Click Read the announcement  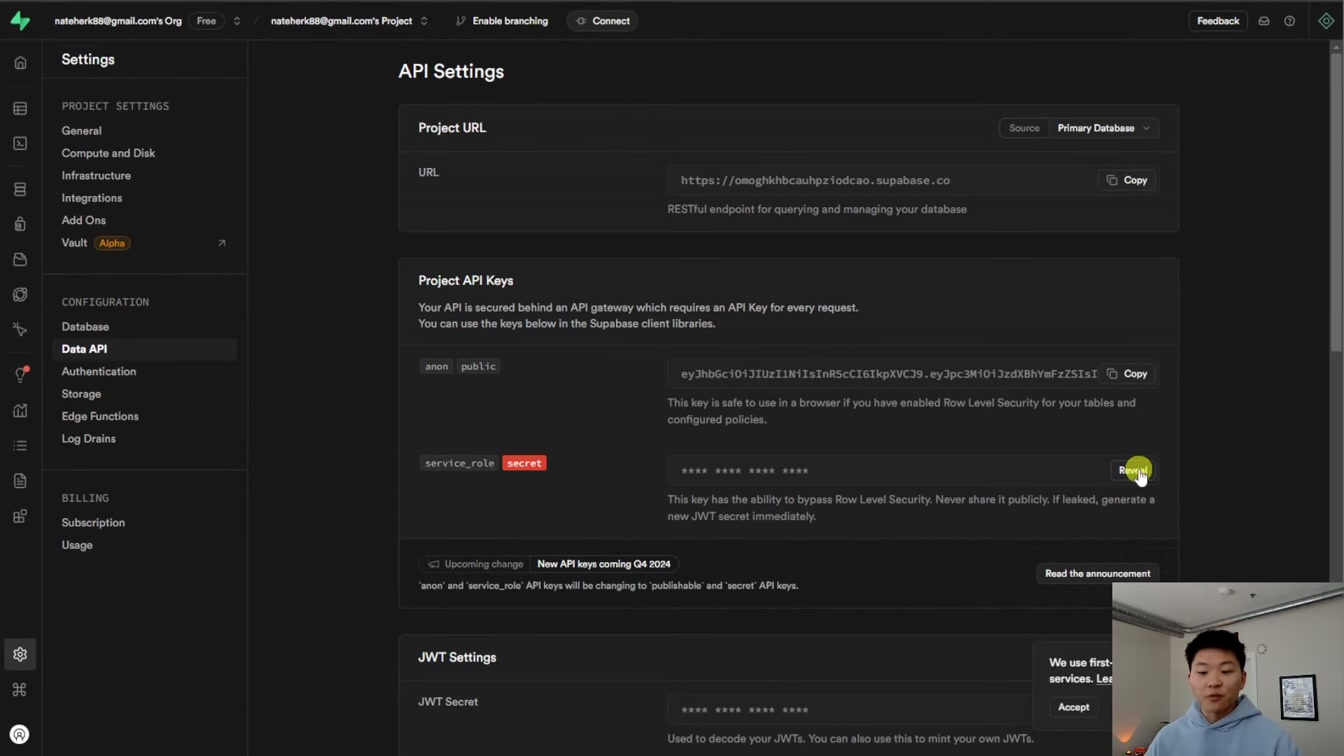[1097, 574]
